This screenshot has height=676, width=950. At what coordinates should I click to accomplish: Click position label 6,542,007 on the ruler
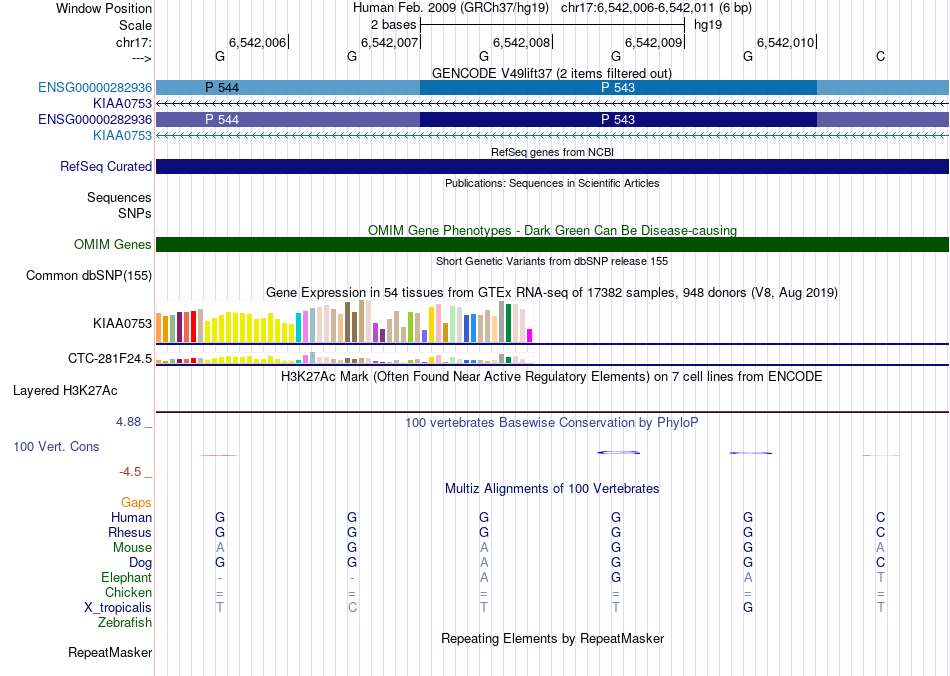pyautogui.click(x=389, y=42)
